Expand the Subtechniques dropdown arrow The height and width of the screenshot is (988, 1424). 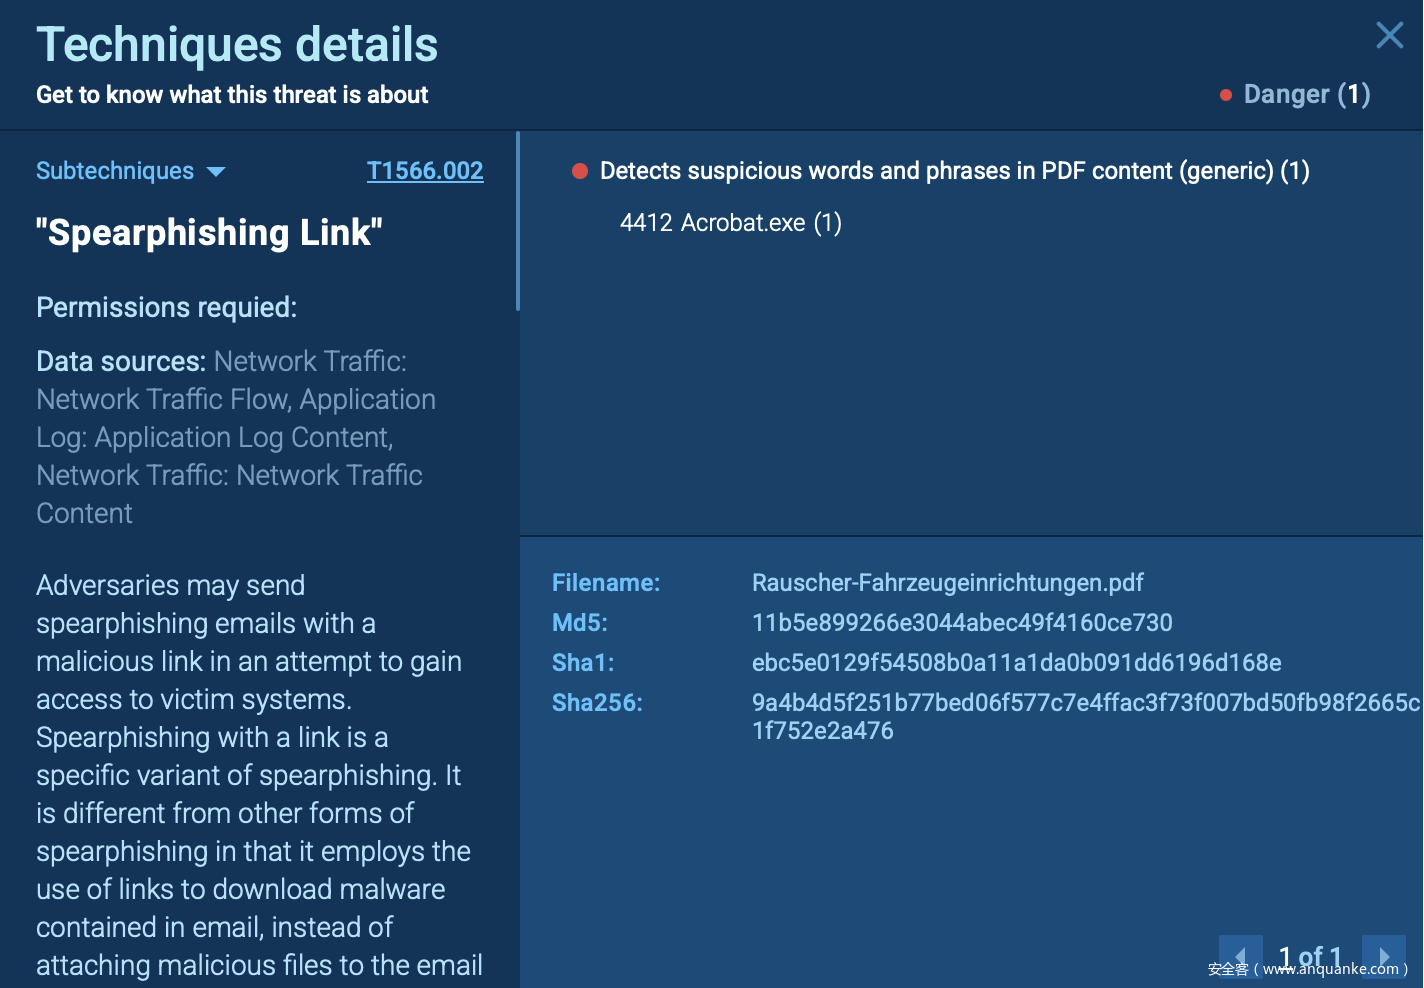(x=216, y=172)
